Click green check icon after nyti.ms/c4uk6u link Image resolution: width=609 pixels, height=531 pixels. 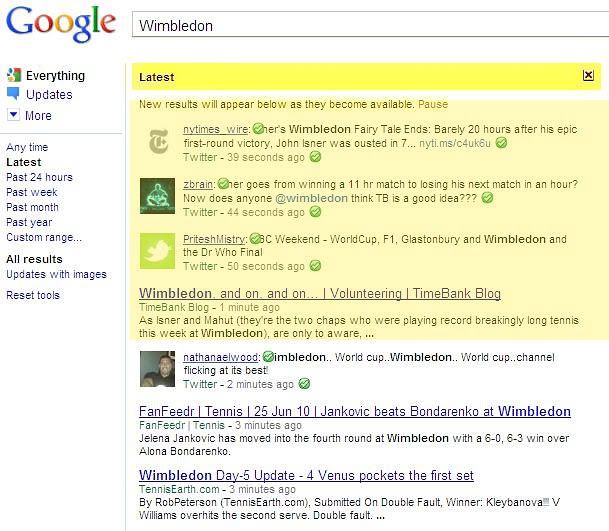pyautogui.click(x=501, y=143)
